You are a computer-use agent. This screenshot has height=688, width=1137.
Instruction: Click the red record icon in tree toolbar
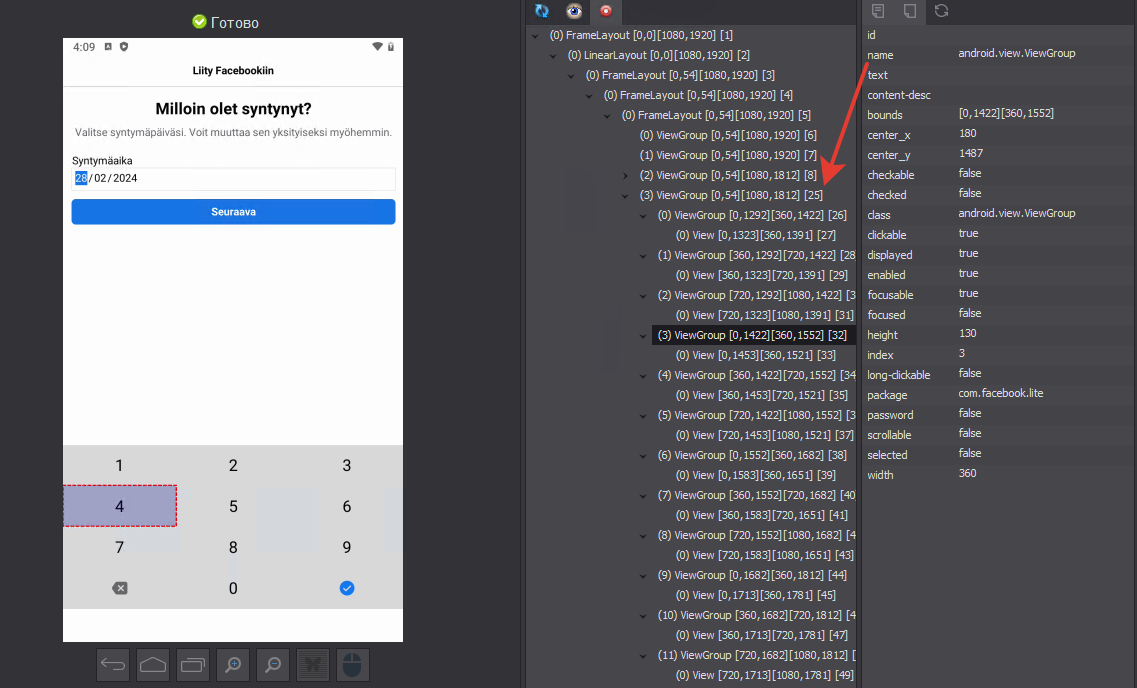[606, 11]
